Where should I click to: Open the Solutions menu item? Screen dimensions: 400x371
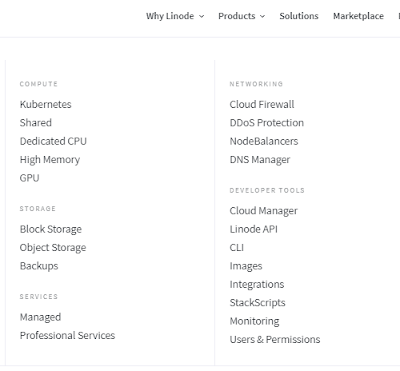point(299,16)
